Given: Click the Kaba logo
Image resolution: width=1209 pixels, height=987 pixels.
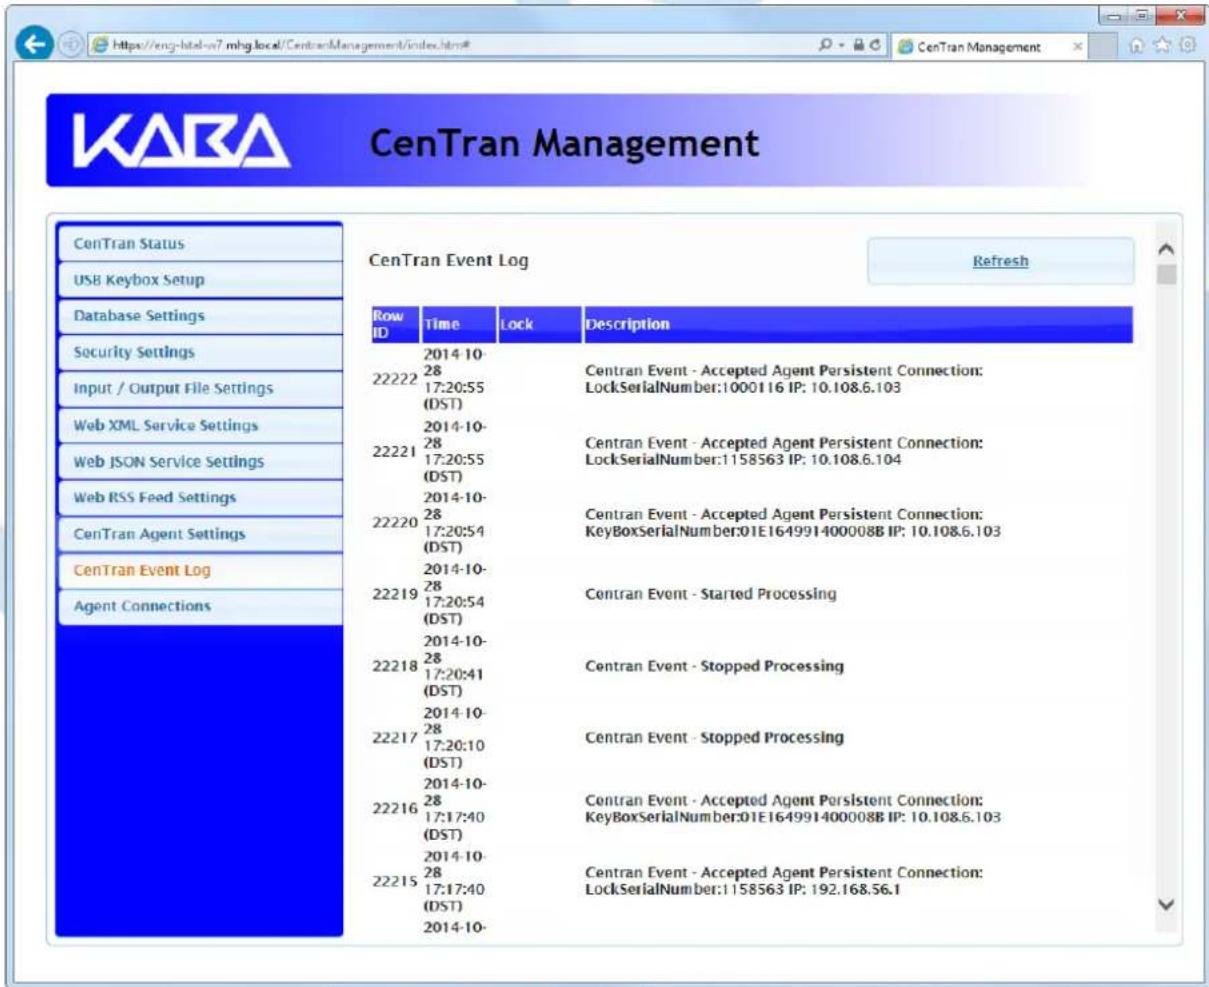Looking at the screenshot, I should point(180,141).
